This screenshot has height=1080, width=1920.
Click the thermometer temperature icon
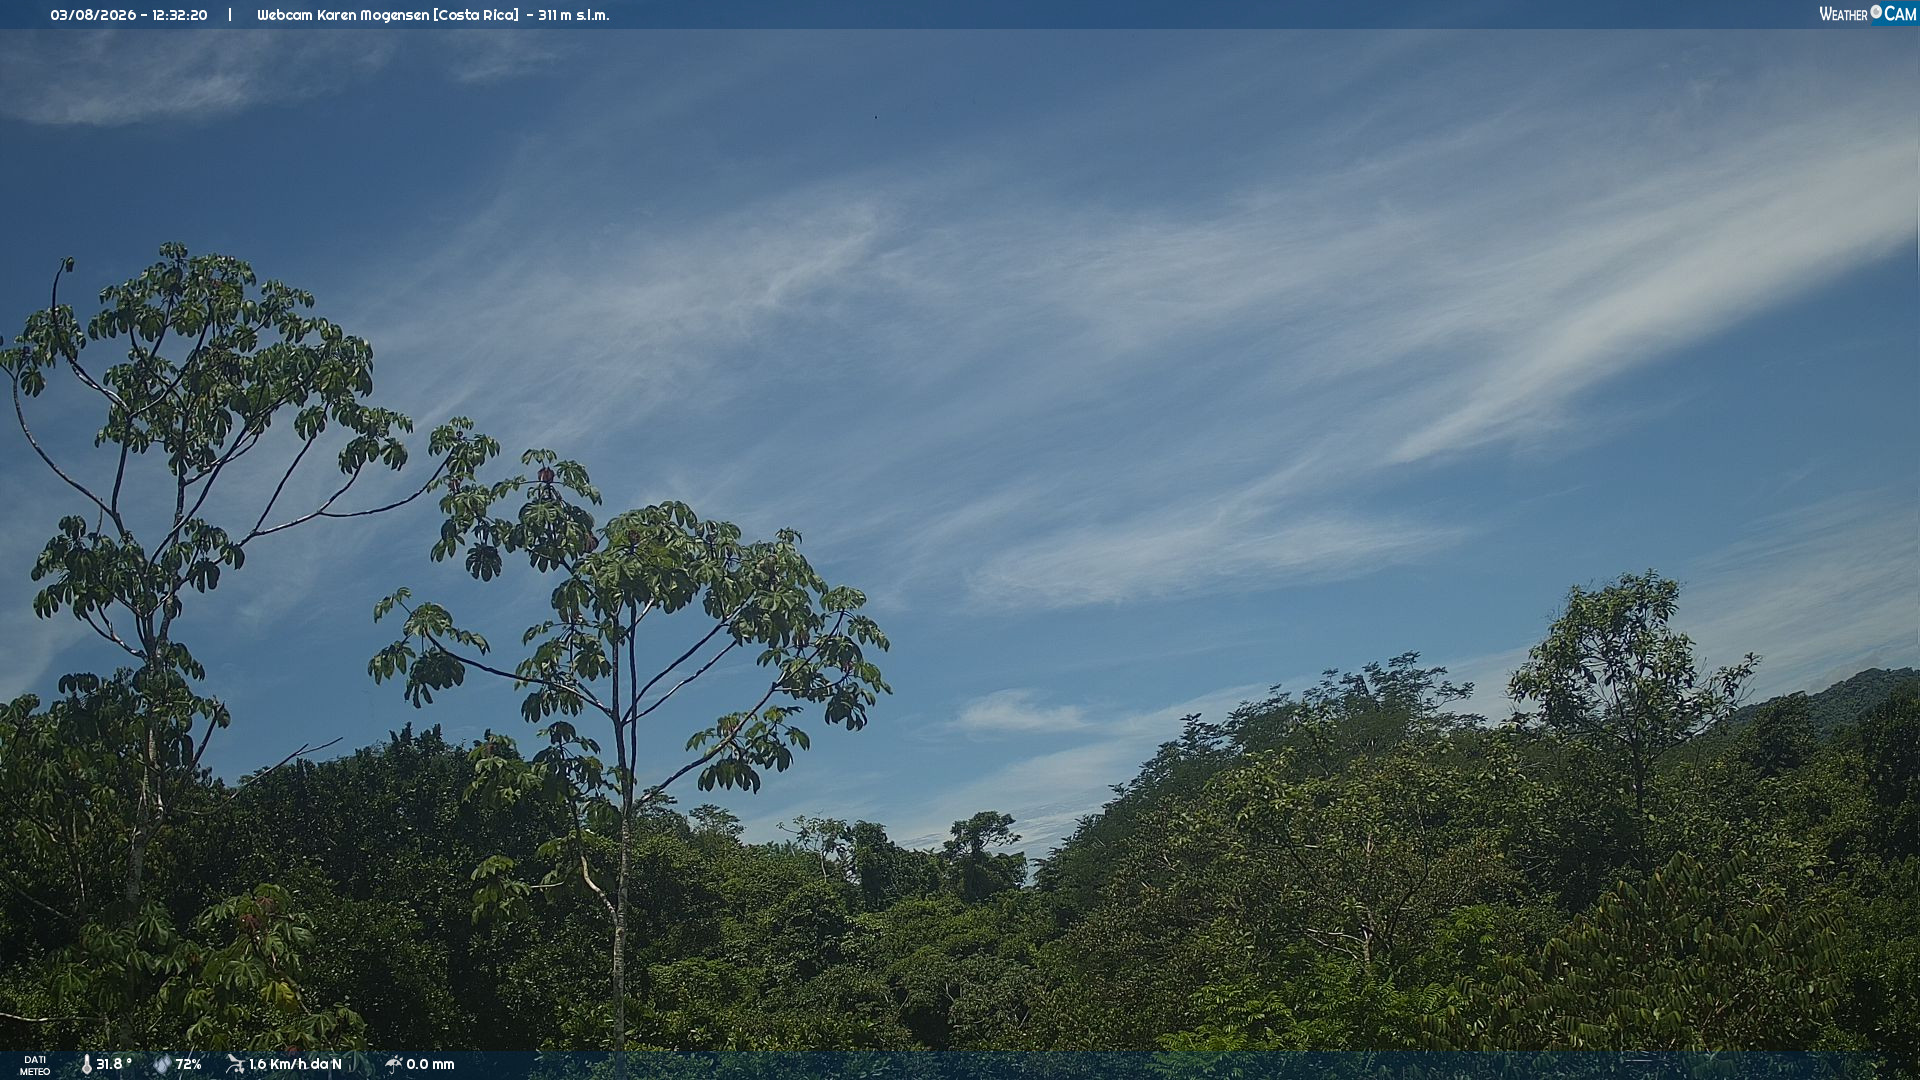pos(86,1065)
